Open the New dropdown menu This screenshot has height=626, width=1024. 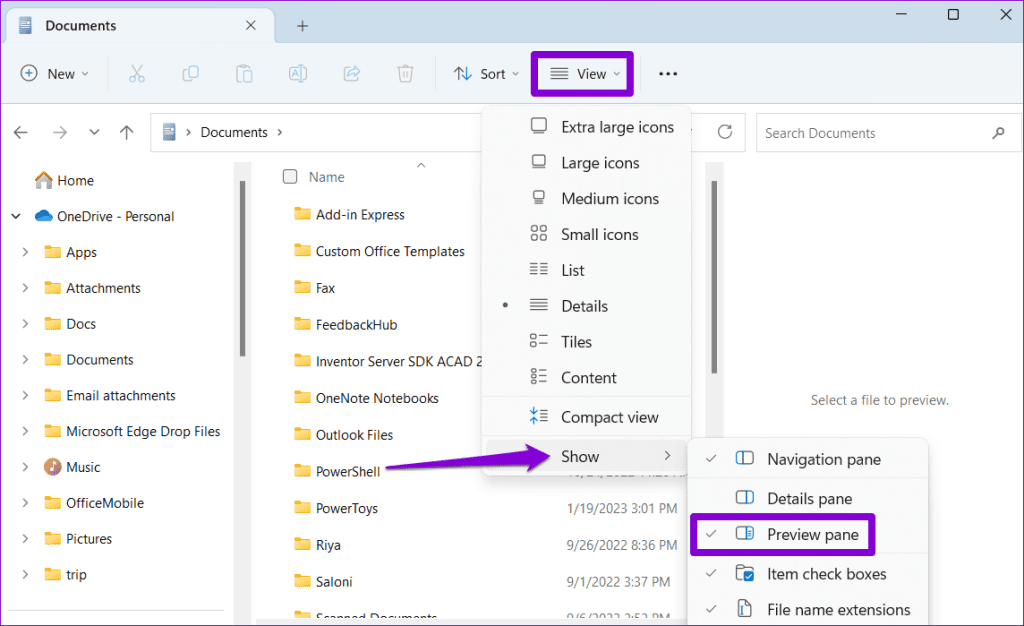click(x=55, y=73)
